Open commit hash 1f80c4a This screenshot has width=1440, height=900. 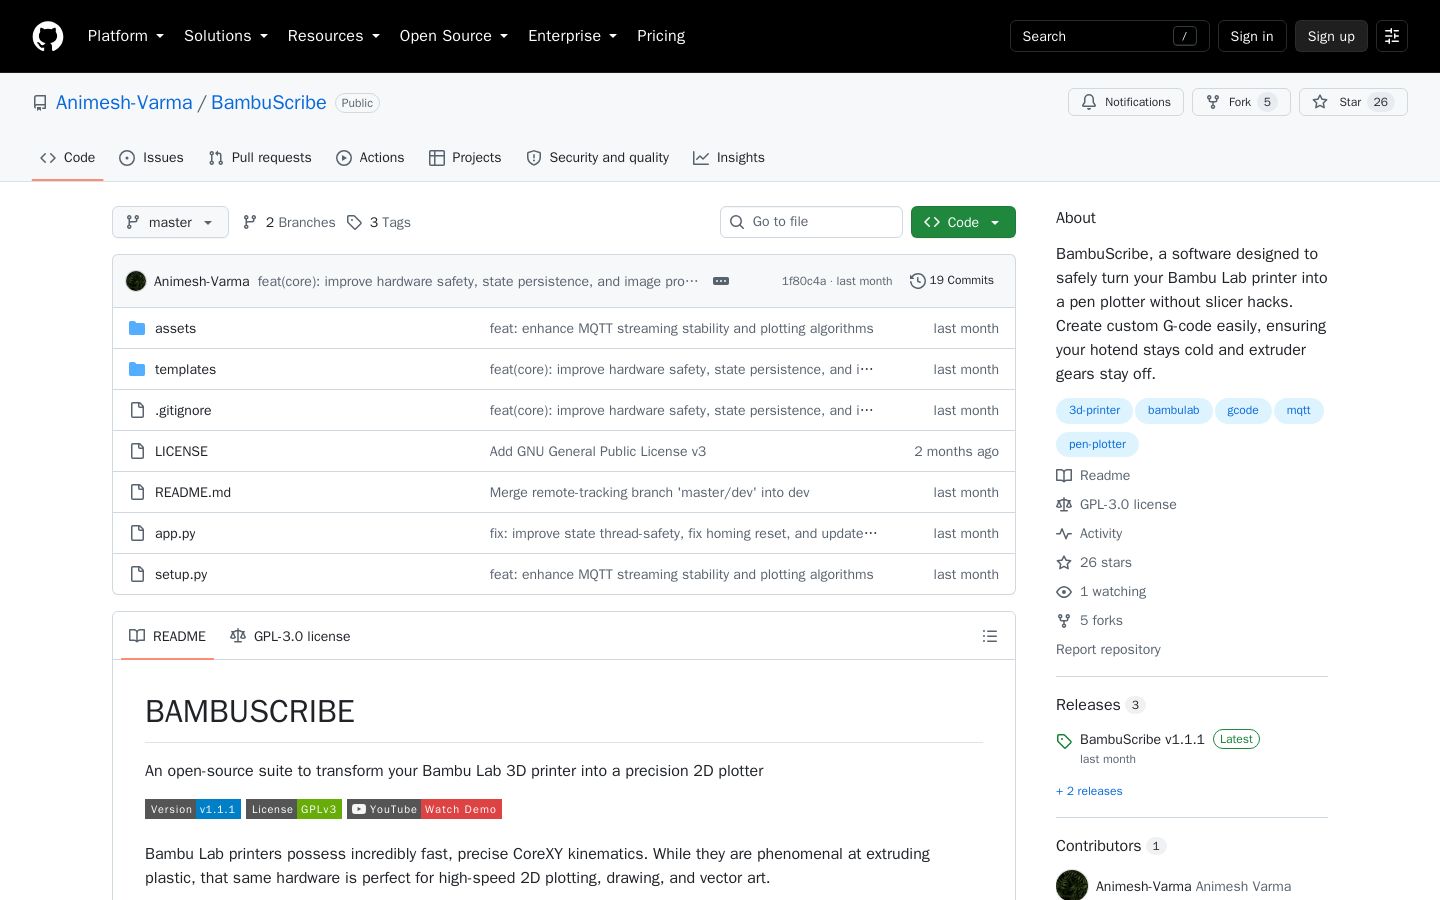tap(804, 281)
